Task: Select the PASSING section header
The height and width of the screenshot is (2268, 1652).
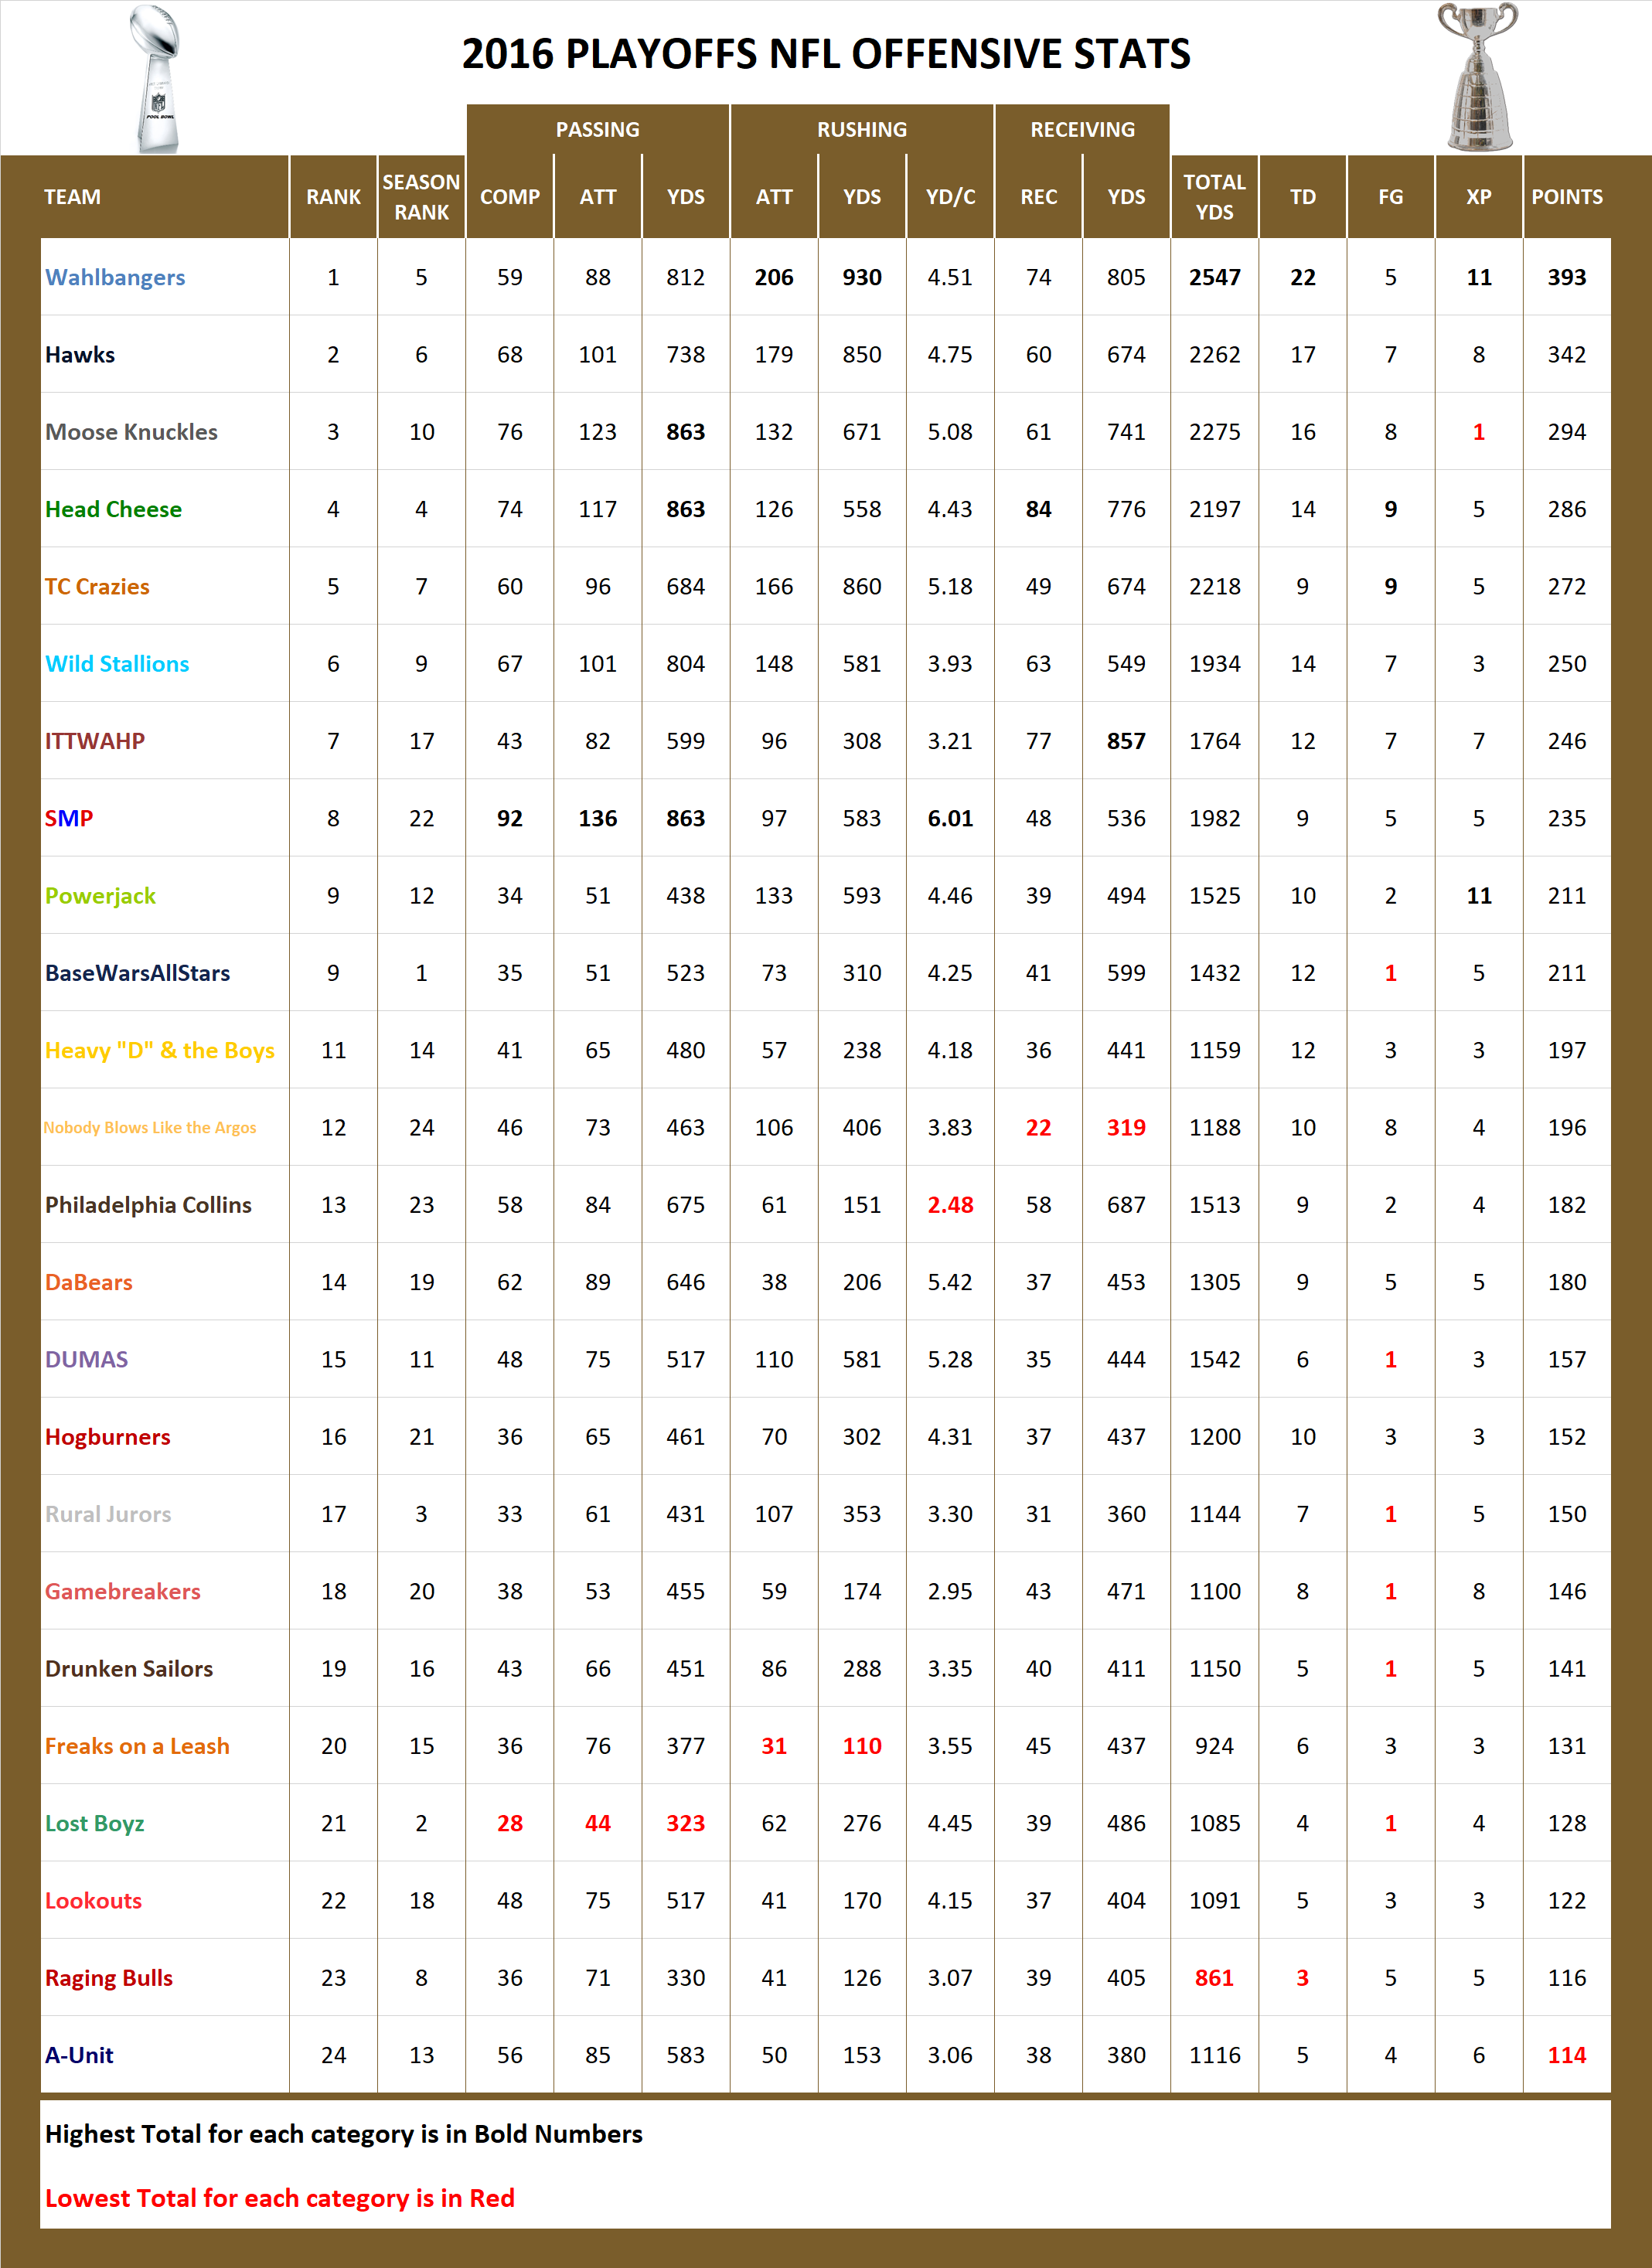Action: click(x=598, y=129)
